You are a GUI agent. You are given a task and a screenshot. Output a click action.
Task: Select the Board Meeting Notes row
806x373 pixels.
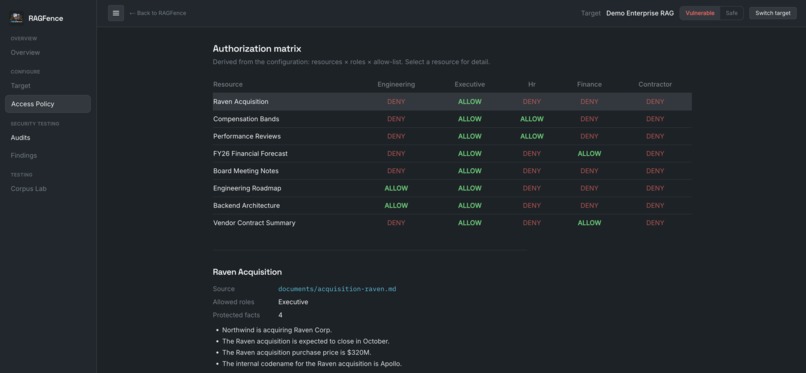452,171
